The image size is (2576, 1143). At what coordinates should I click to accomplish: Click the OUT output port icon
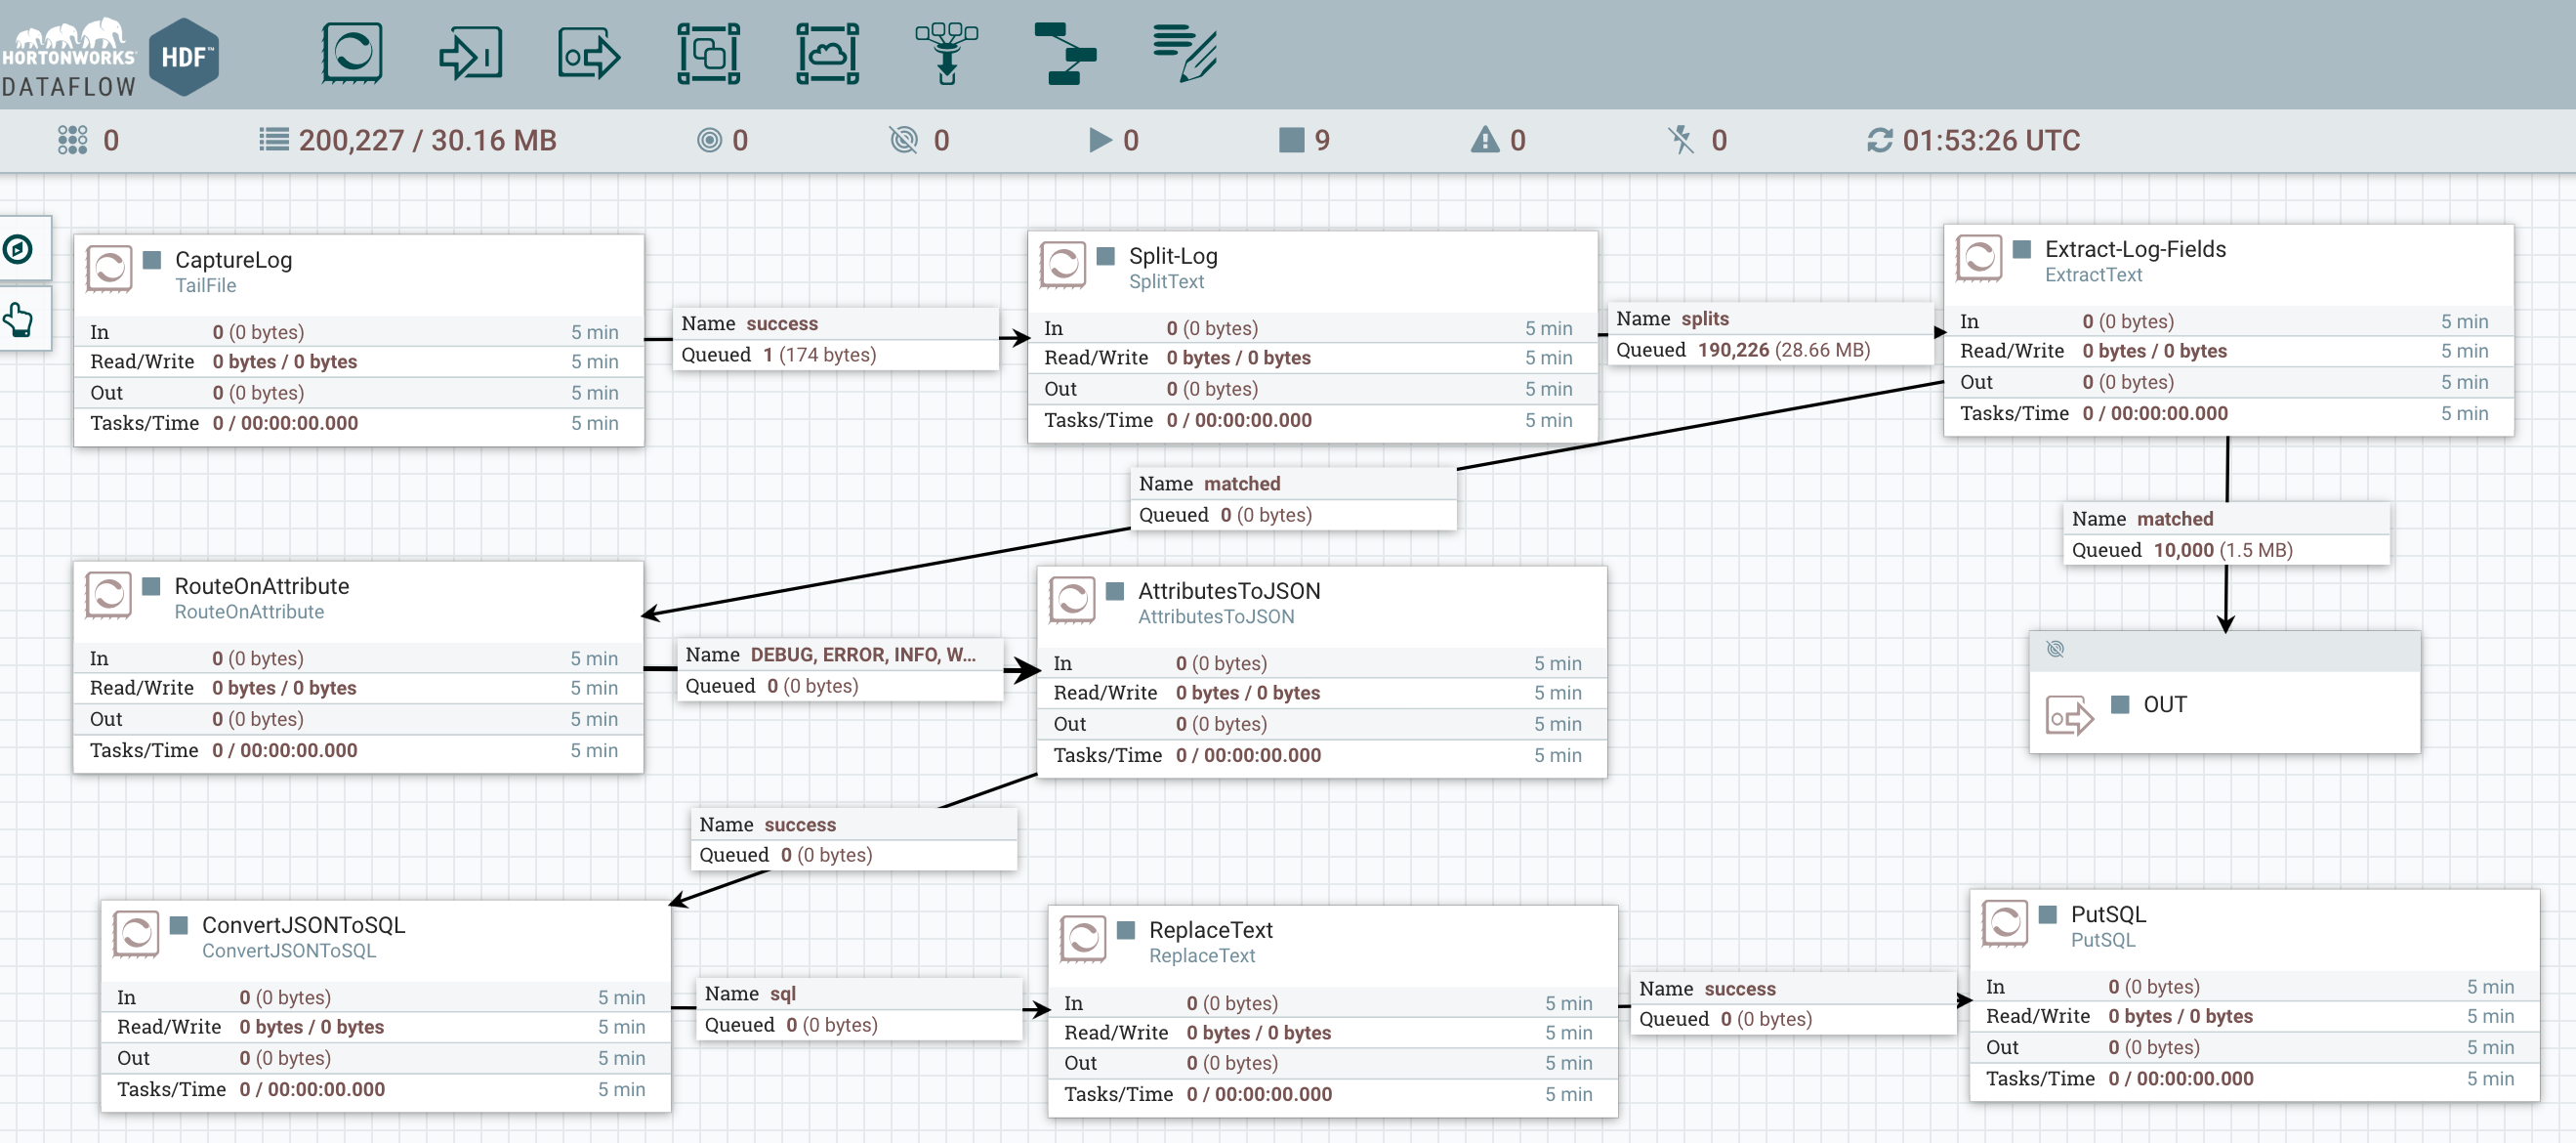coord(2069,715)
